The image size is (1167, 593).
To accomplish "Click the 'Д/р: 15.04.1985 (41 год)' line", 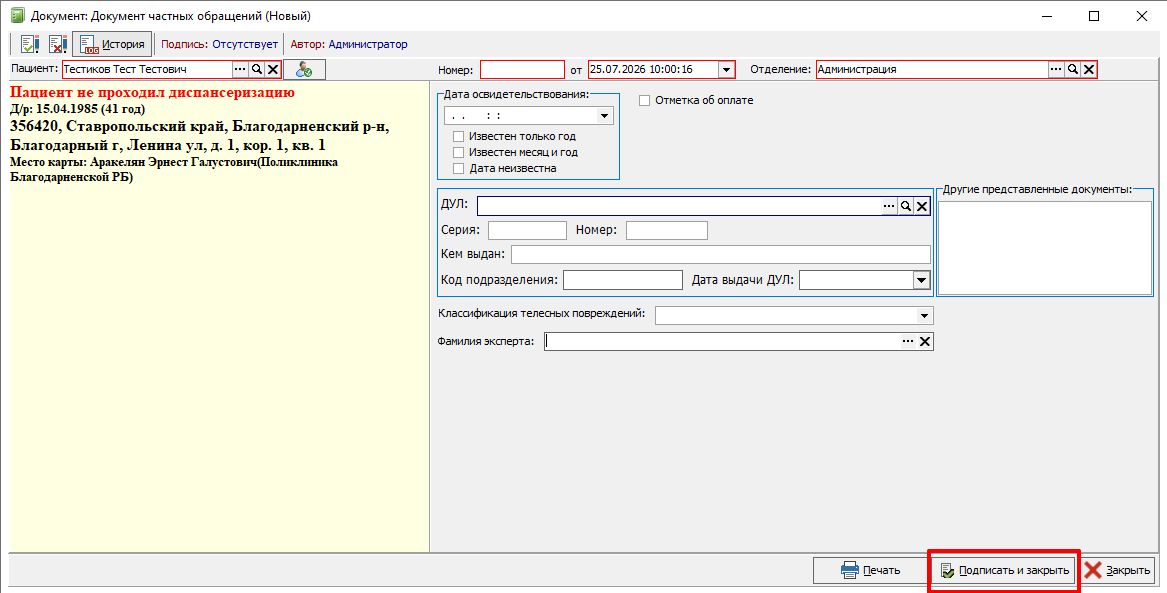I will pyautogui.click(x=77, y=109).
